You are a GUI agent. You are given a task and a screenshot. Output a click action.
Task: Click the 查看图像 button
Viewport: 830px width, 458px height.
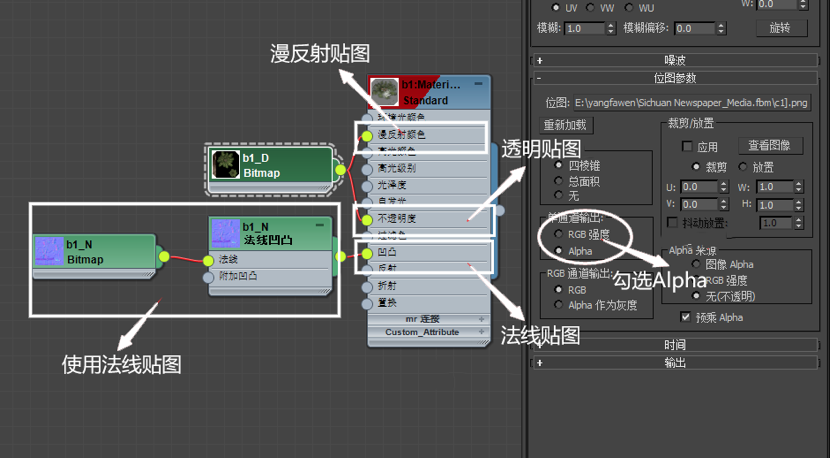click(x=769, y=146)
